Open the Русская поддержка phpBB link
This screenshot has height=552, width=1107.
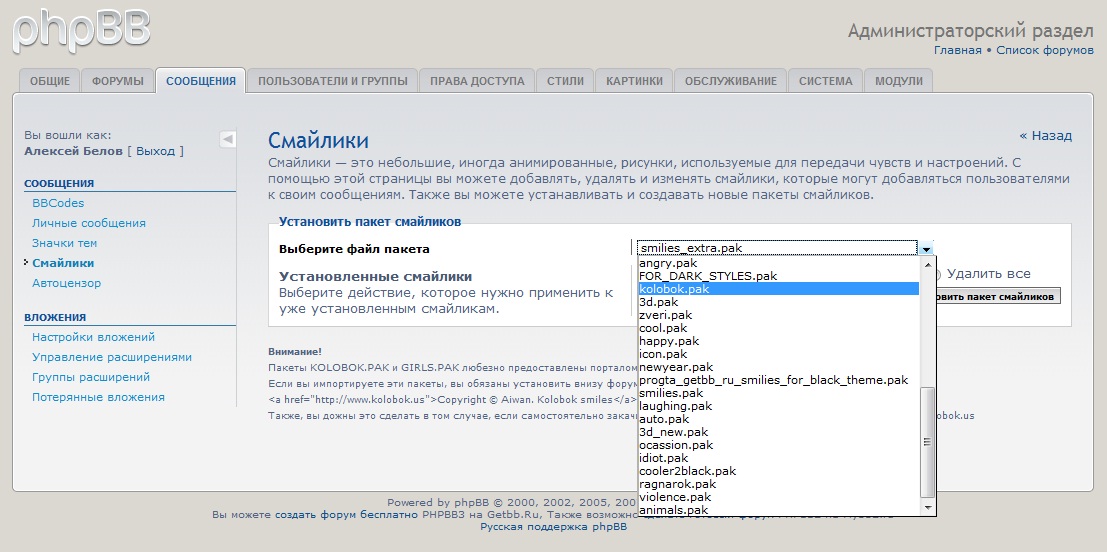click(x=554, y=527)
